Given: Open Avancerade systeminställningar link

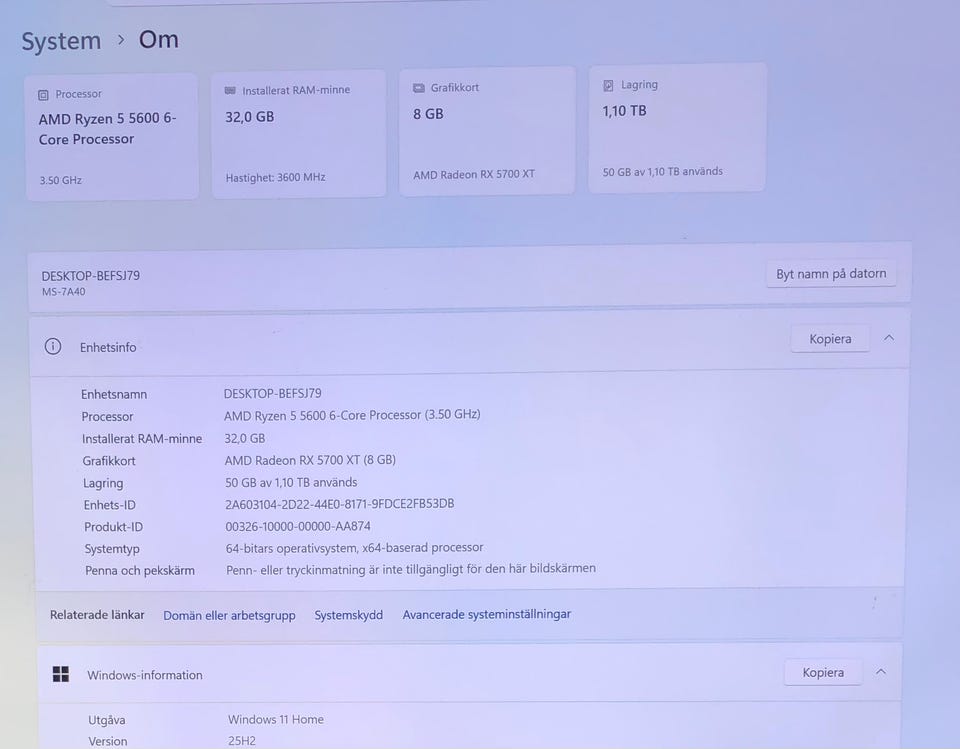Looking at the screenshot, I should click(x=487, y=614).
